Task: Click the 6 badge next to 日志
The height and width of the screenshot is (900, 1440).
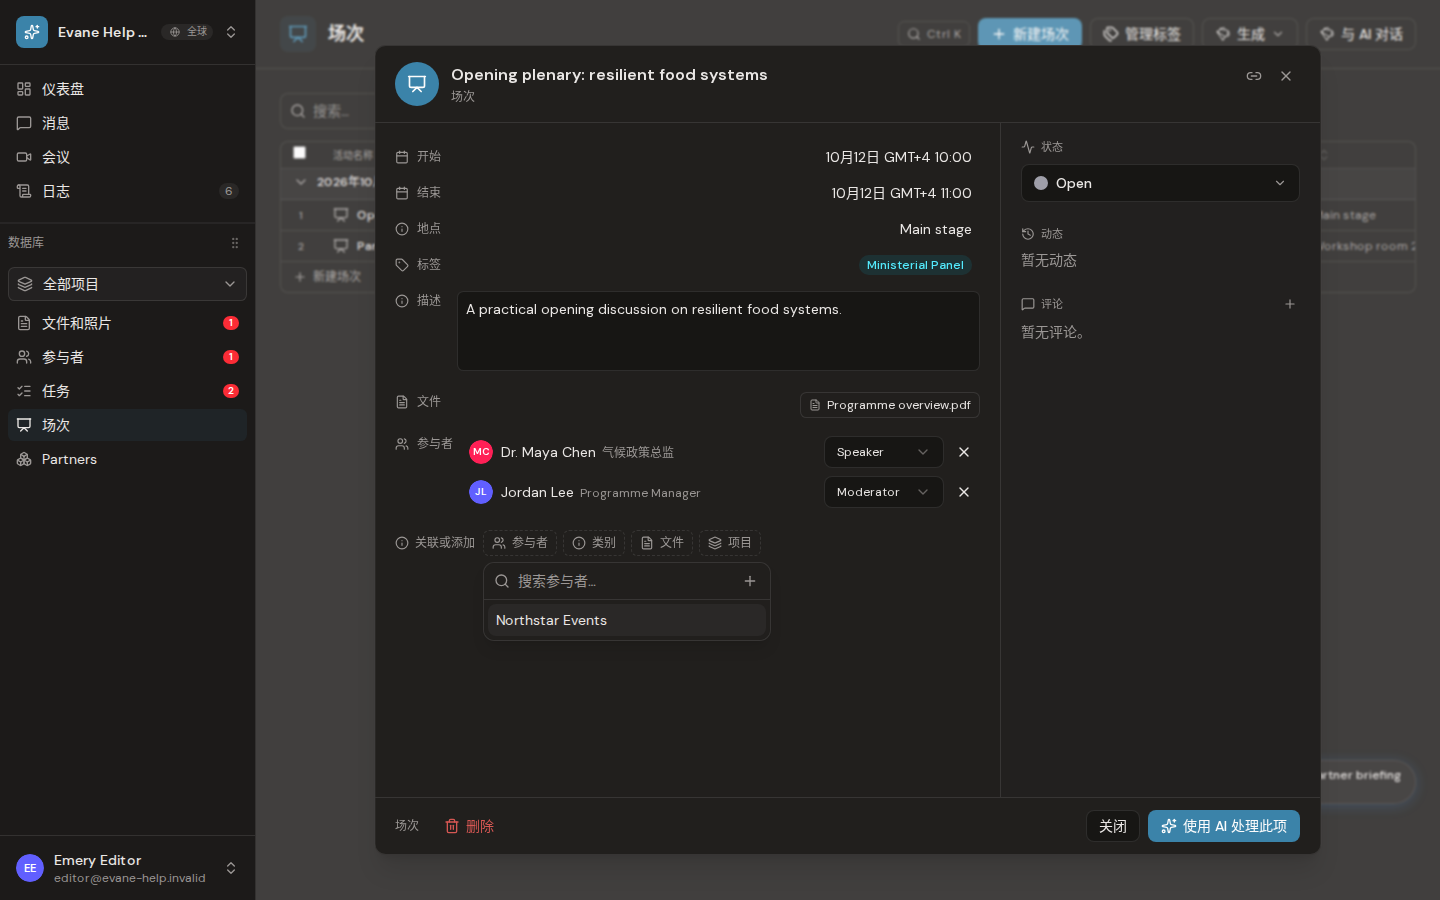Action: 229,191
